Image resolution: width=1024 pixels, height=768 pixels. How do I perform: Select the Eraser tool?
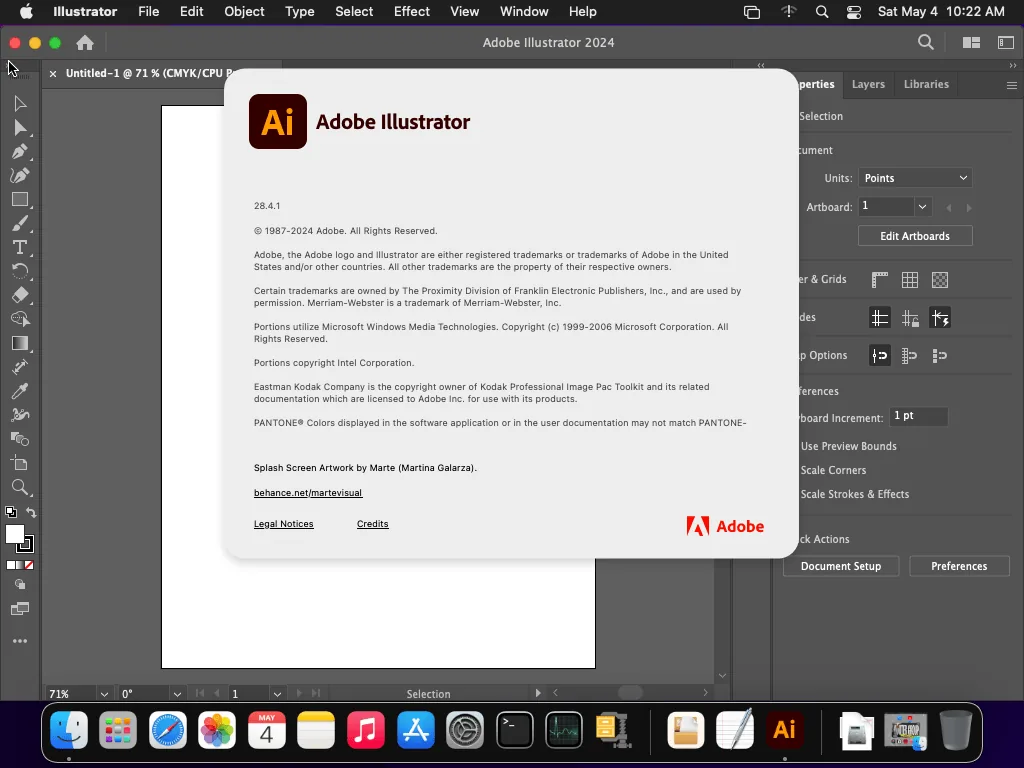[x=20, y=295]
